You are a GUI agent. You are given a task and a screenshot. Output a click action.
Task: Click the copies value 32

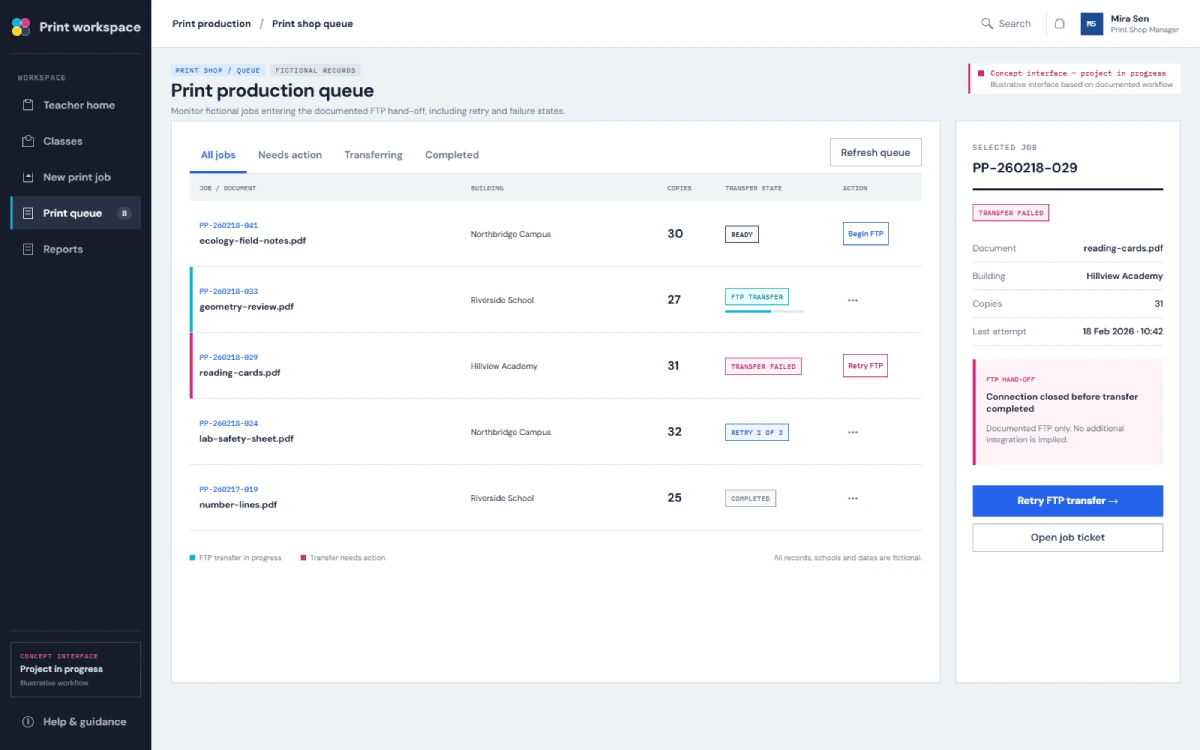674,432
